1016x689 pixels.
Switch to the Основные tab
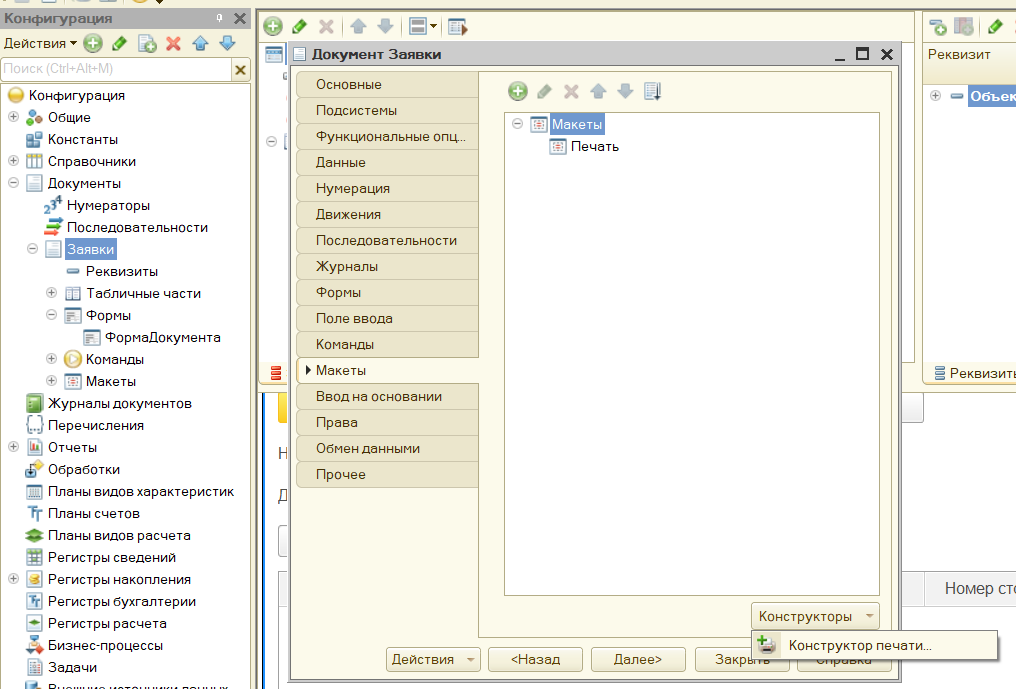(x=348, y=85)
